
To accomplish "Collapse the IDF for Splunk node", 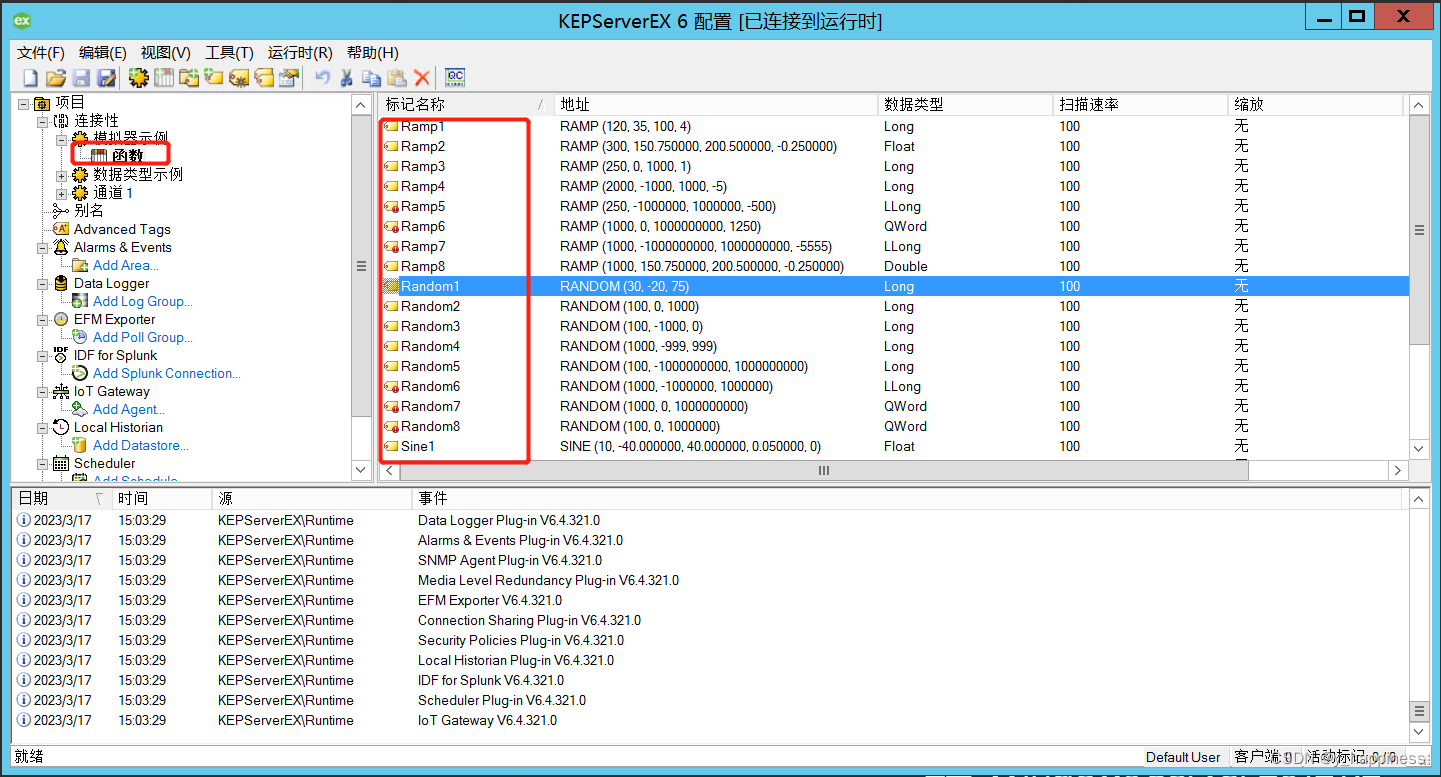I will pyautogui.click(x=42, y=355).
